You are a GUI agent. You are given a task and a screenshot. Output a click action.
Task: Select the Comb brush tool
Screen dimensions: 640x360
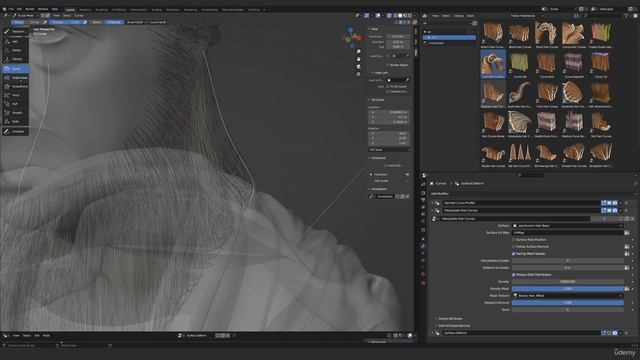16,69
